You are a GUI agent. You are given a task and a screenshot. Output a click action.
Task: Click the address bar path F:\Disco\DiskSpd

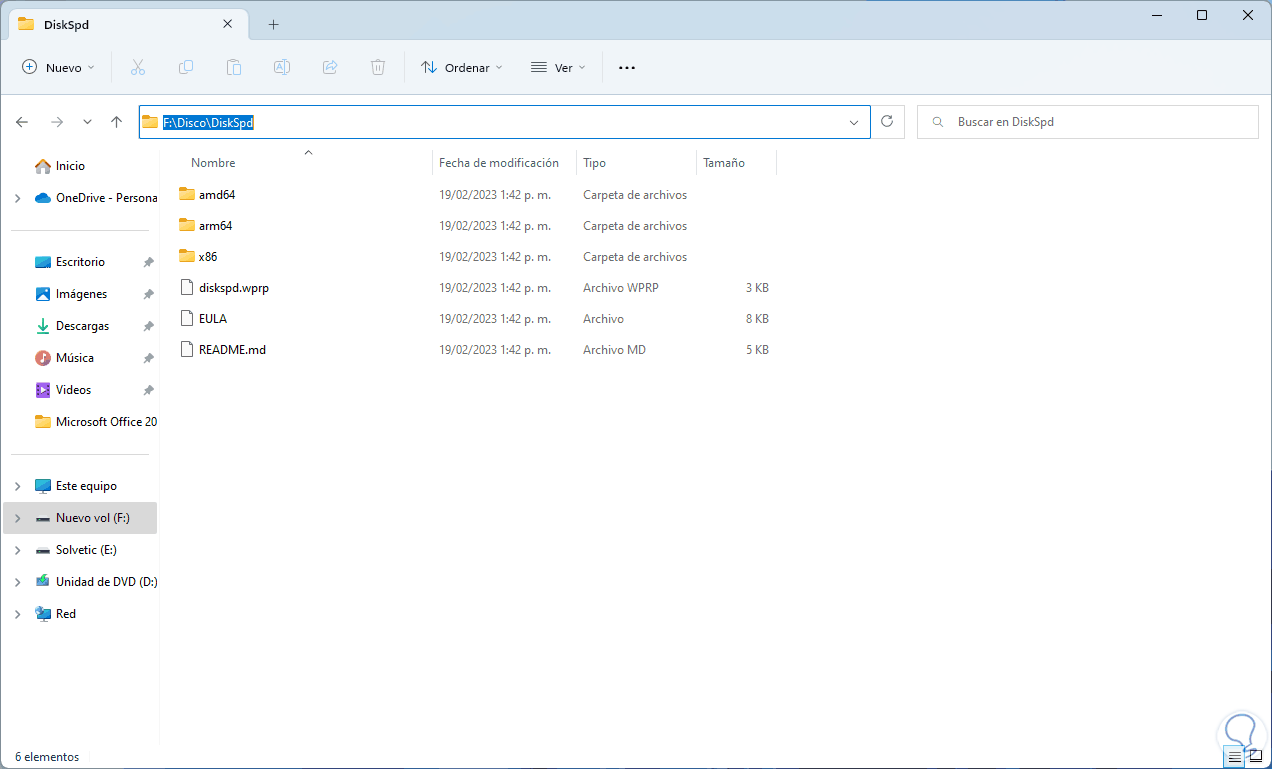(209, 122)
